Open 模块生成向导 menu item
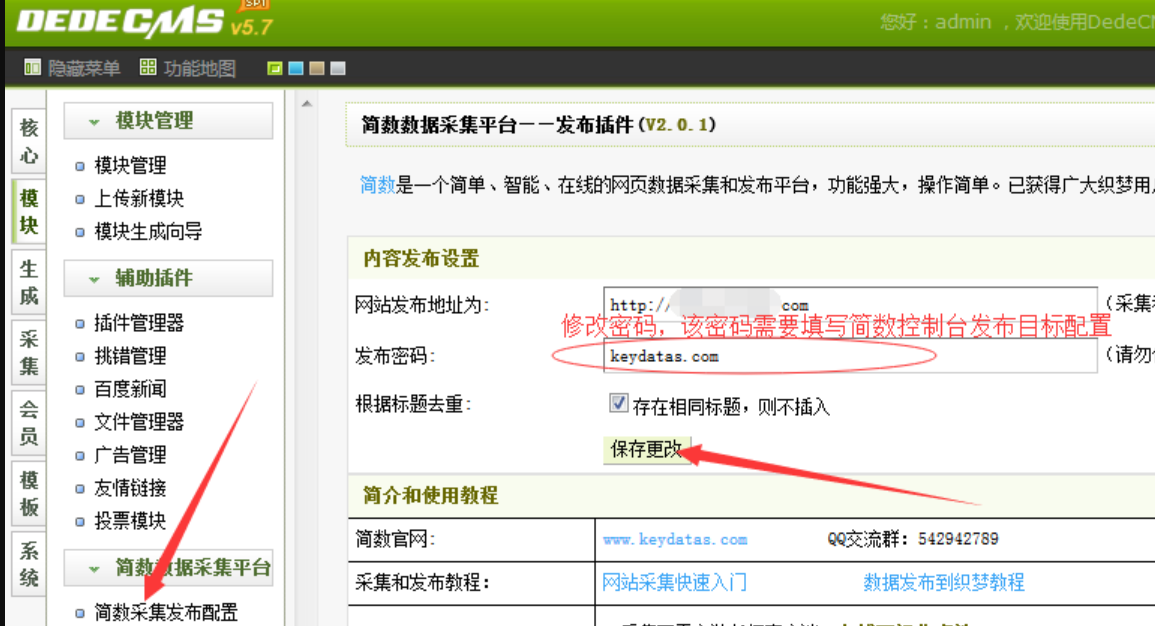Viewport: 1155px width, 626px height. click(x=148, y=231)
